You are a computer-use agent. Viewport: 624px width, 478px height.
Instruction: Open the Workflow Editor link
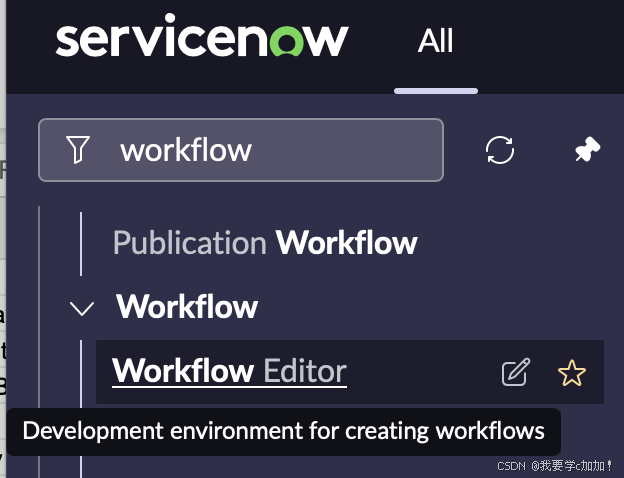pos(229,371)
